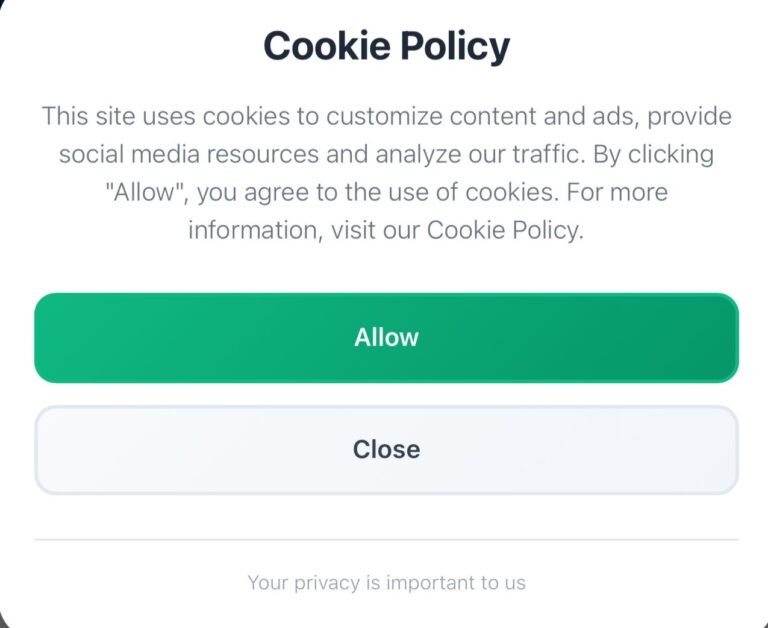Click the 'information, visit our' text

[303, 230]
